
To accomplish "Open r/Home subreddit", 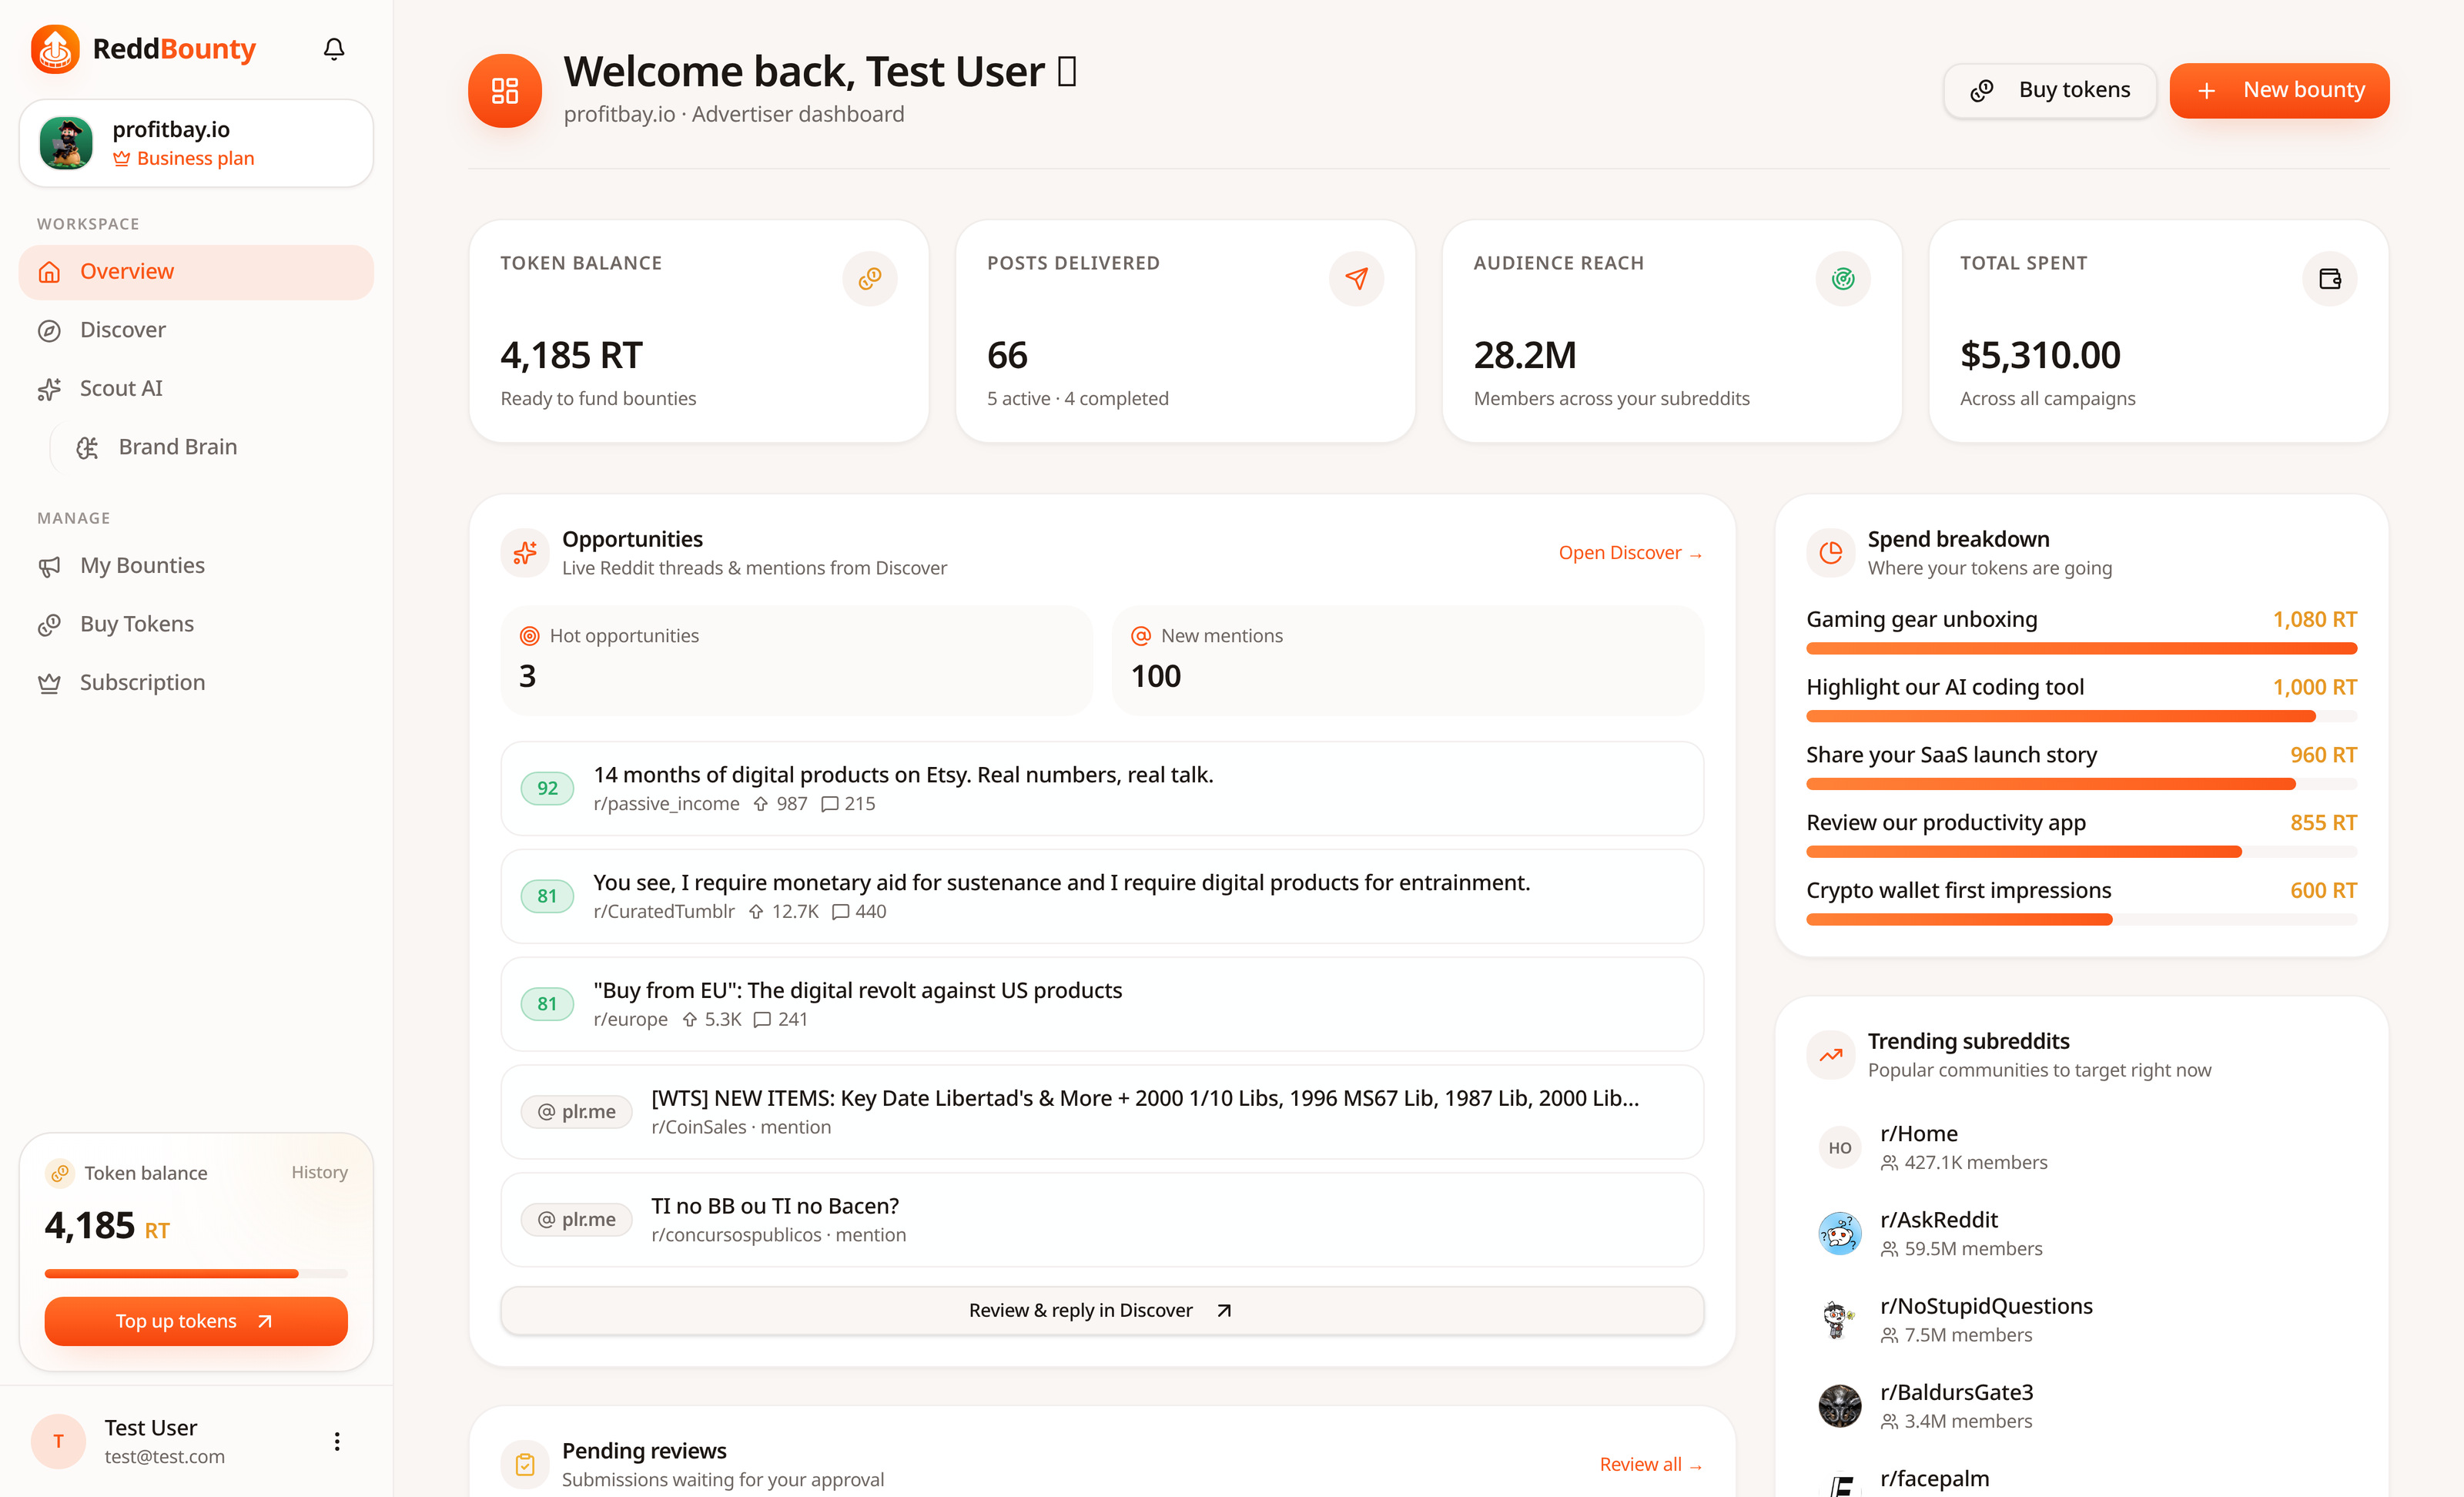I will [2081, 1148].
